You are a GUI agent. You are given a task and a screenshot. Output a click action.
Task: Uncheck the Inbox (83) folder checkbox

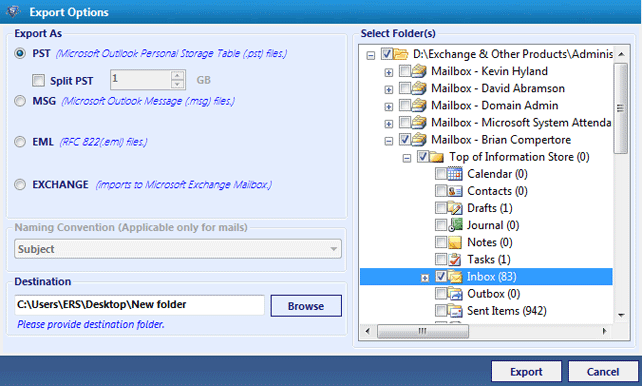[441, 277]
